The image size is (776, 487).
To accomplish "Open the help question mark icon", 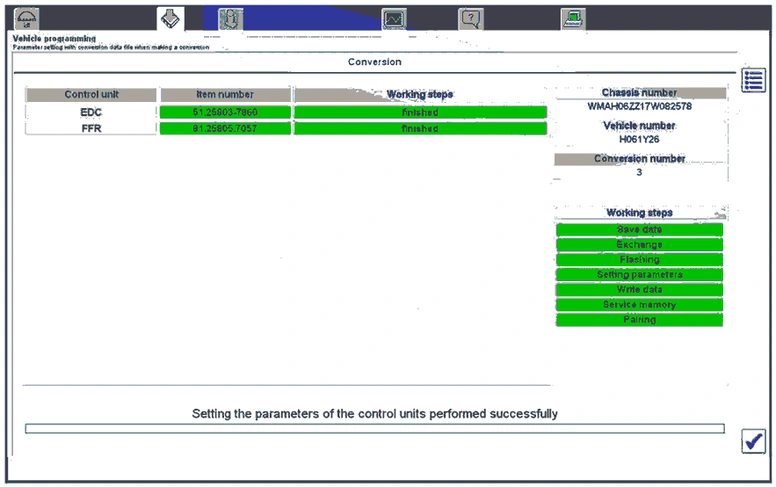I will [x=471, y=18].
